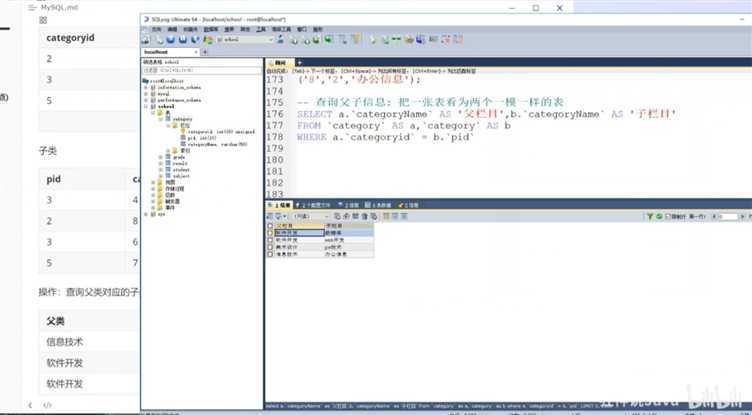Viewport: 752px width, 415px height.
Task: Click the first icon in result grid toolbar
Action: (x=269, y=216)
